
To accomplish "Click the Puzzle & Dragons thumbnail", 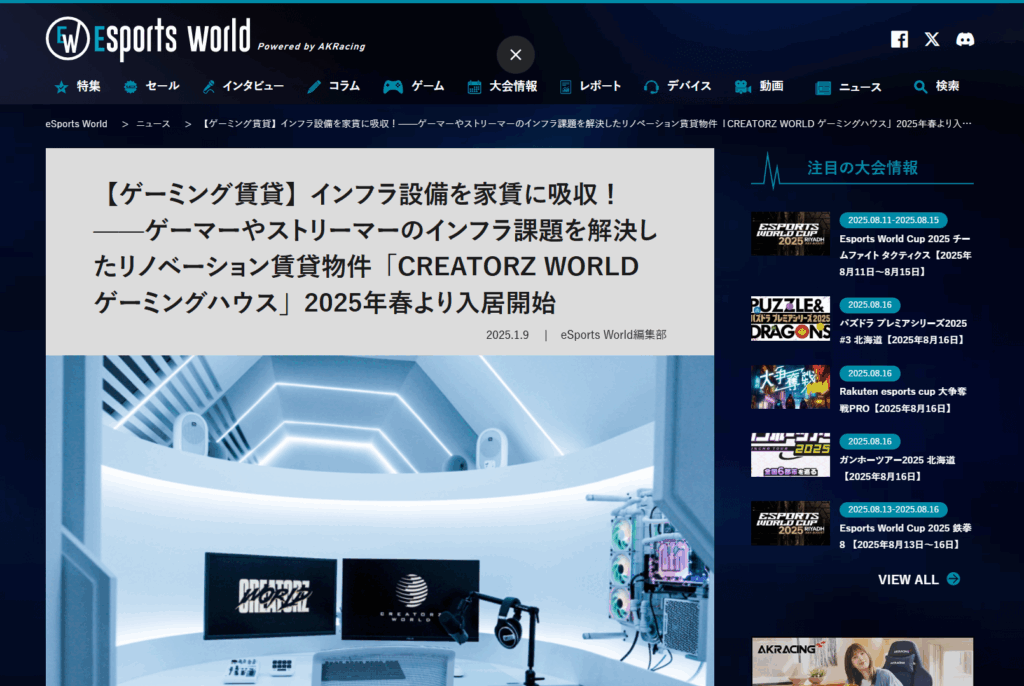I will [x=790, y=319].
